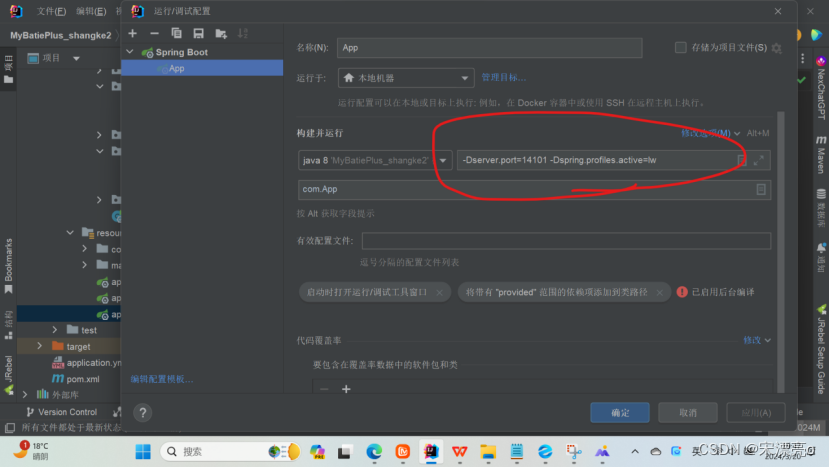Remove the selected configuration with the minus icon
The width and height of the screenshot is (830, 467).
(154, 33)
